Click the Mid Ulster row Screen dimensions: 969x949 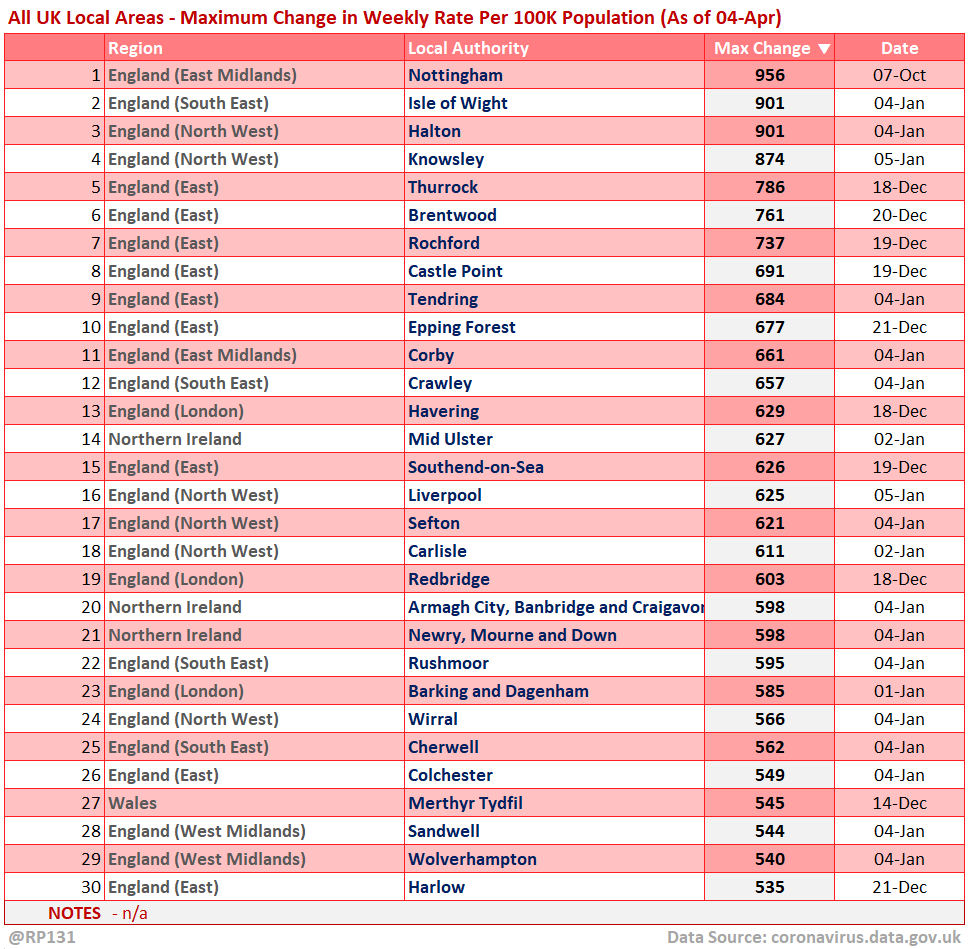450,439
